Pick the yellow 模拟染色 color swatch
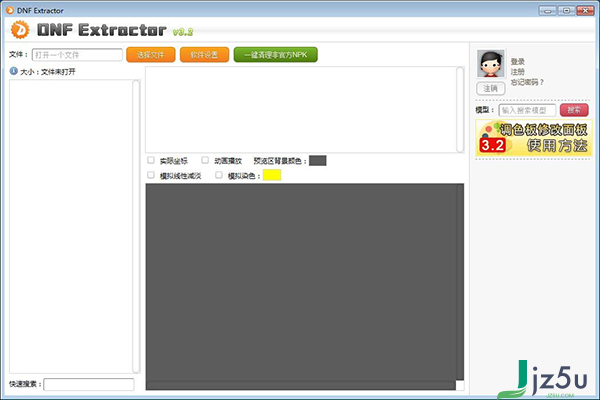Viewport: 600px width, 400px height. click(272, 175)
